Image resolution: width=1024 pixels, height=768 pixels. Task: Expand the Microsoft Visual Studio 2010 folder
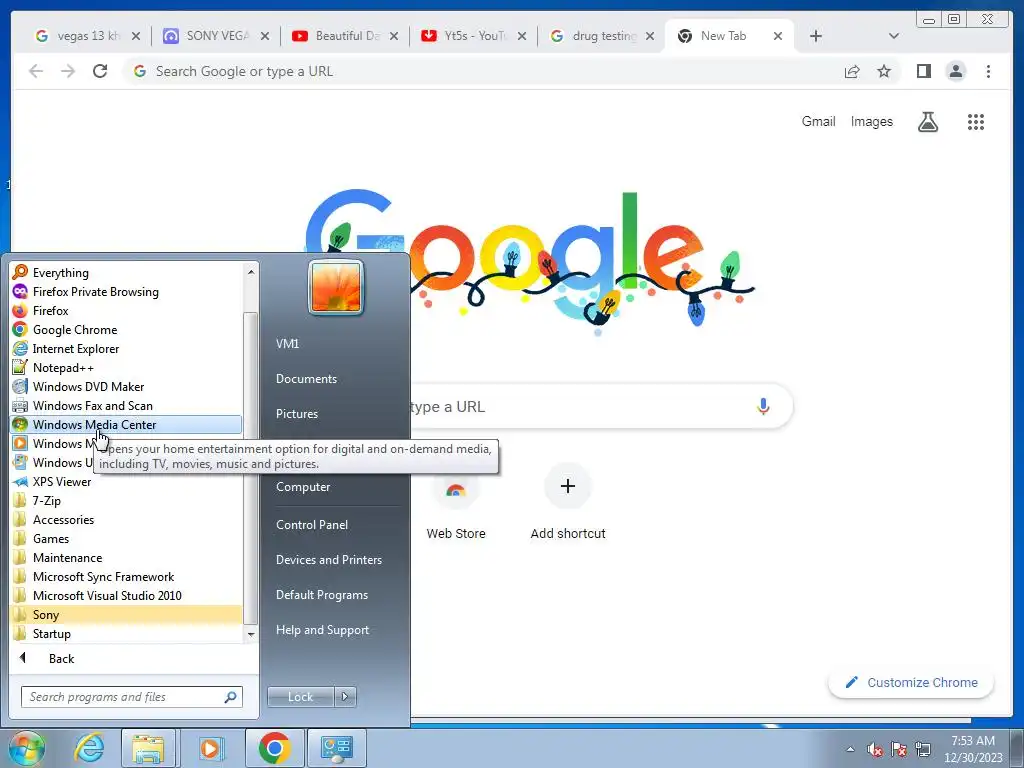[x=126, y=595]
